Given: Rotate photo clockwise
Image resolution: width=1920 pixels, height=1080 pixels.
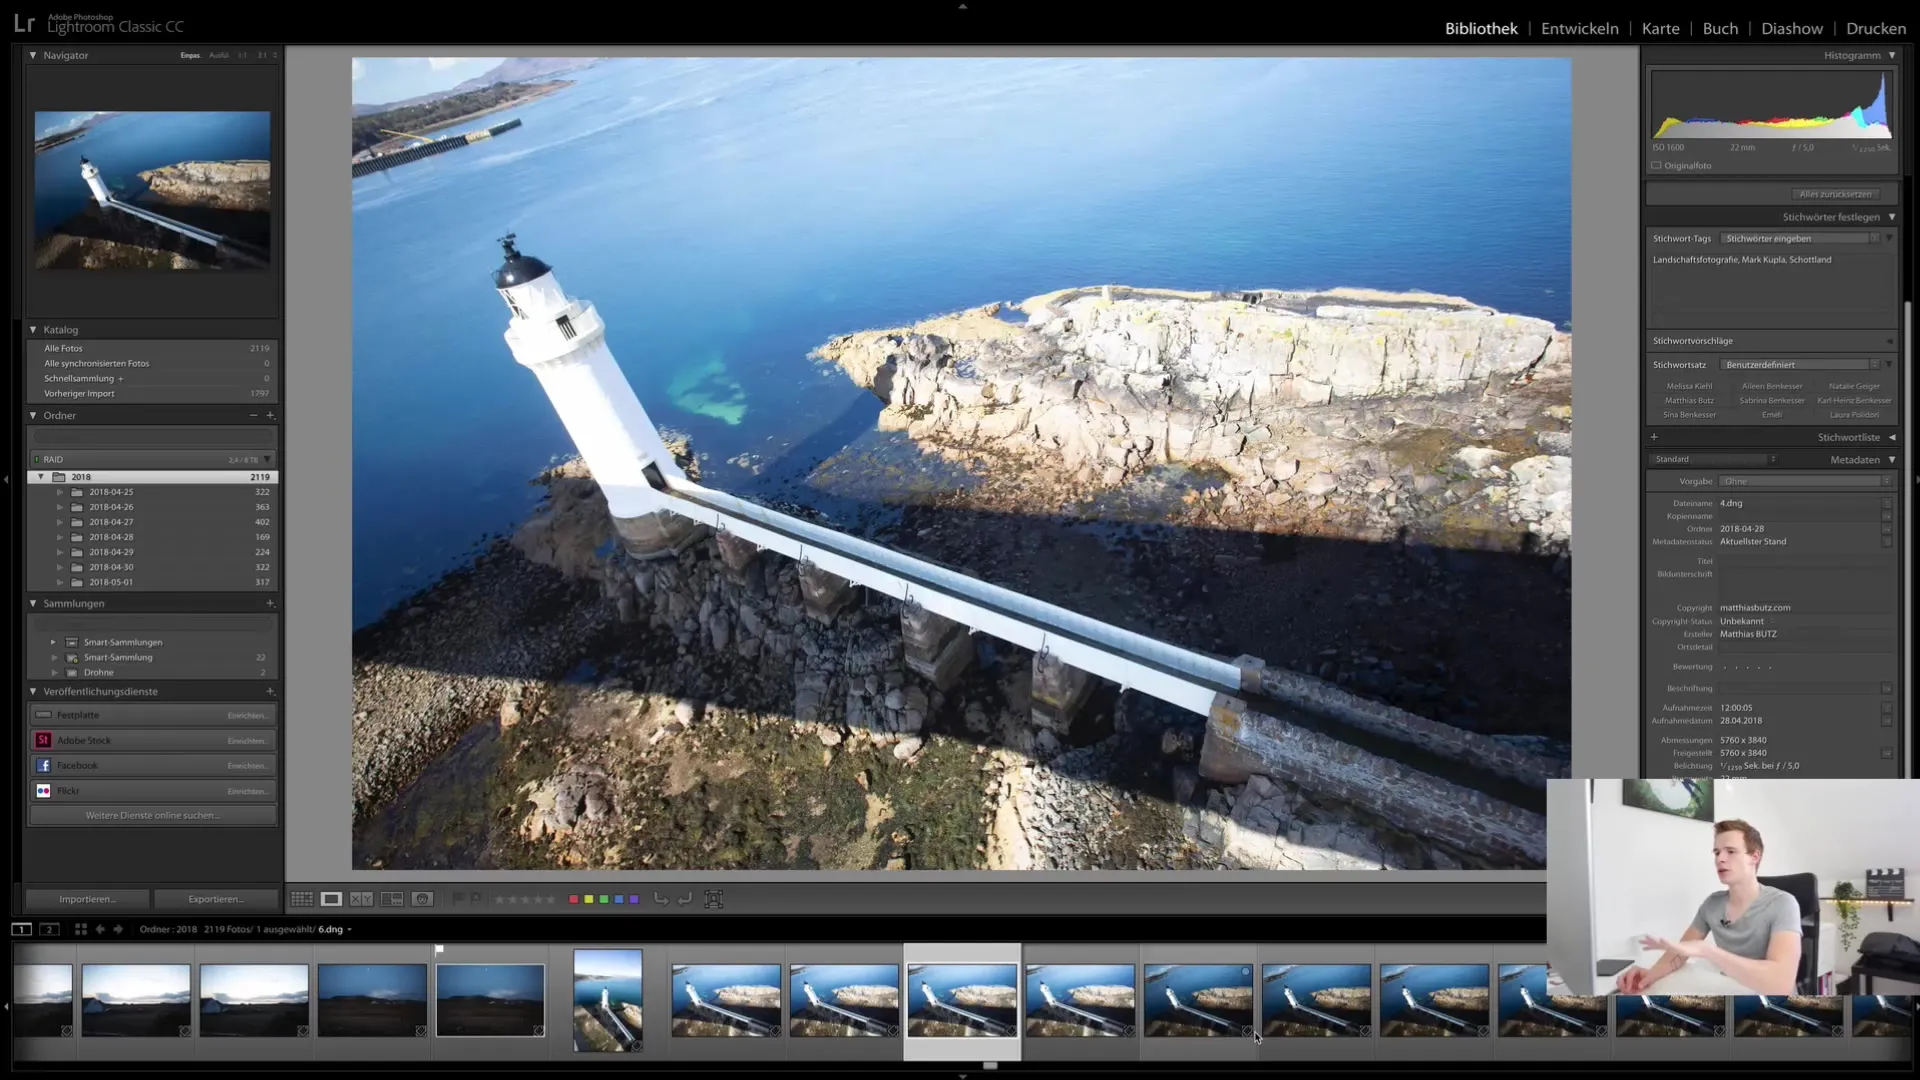Looking at the screenshot, I should [685, 899].
